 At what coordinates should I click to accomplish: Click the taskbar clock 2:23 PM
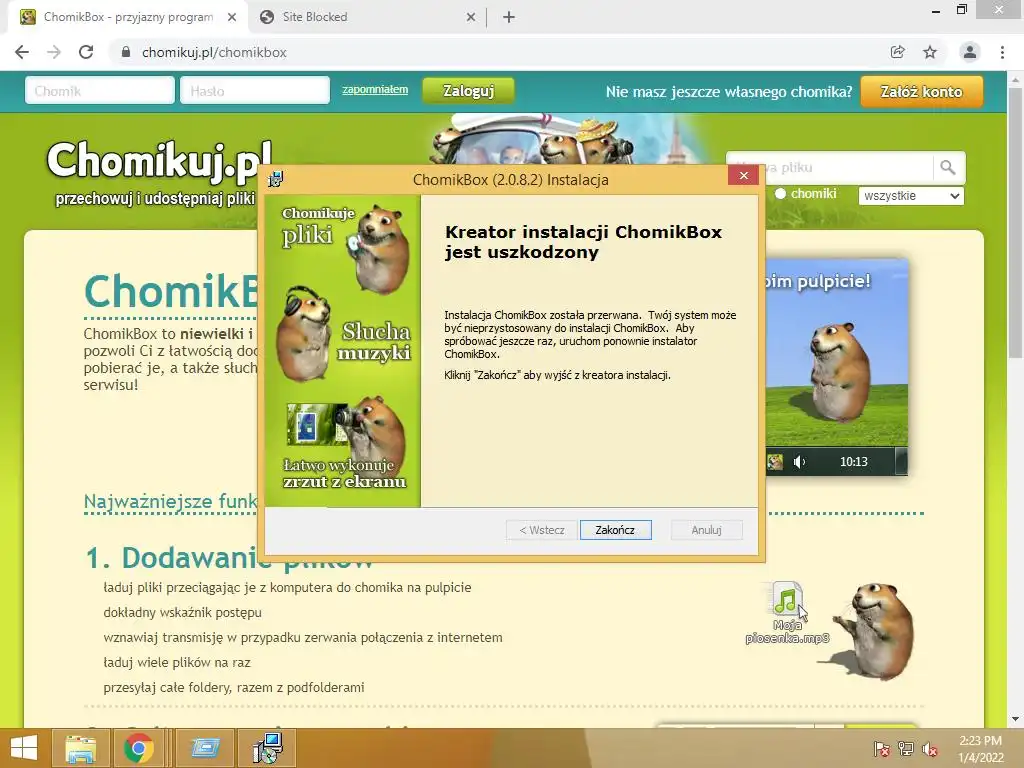(980, 749)
